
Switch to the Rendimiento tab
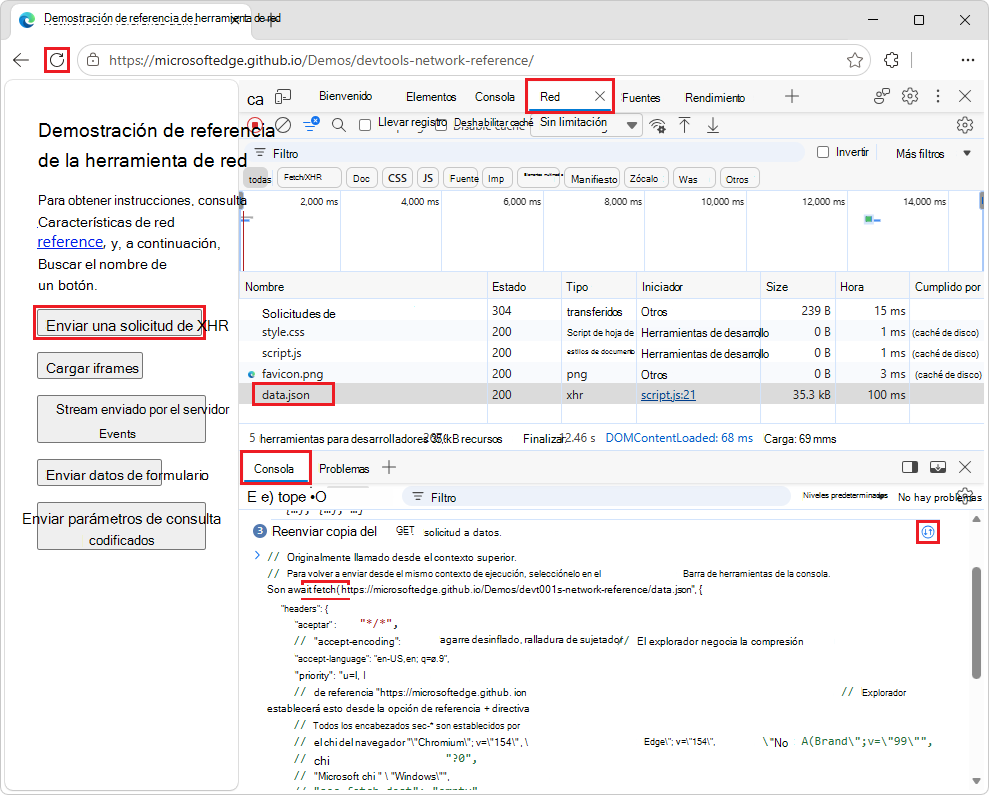[x=715, y=97]
